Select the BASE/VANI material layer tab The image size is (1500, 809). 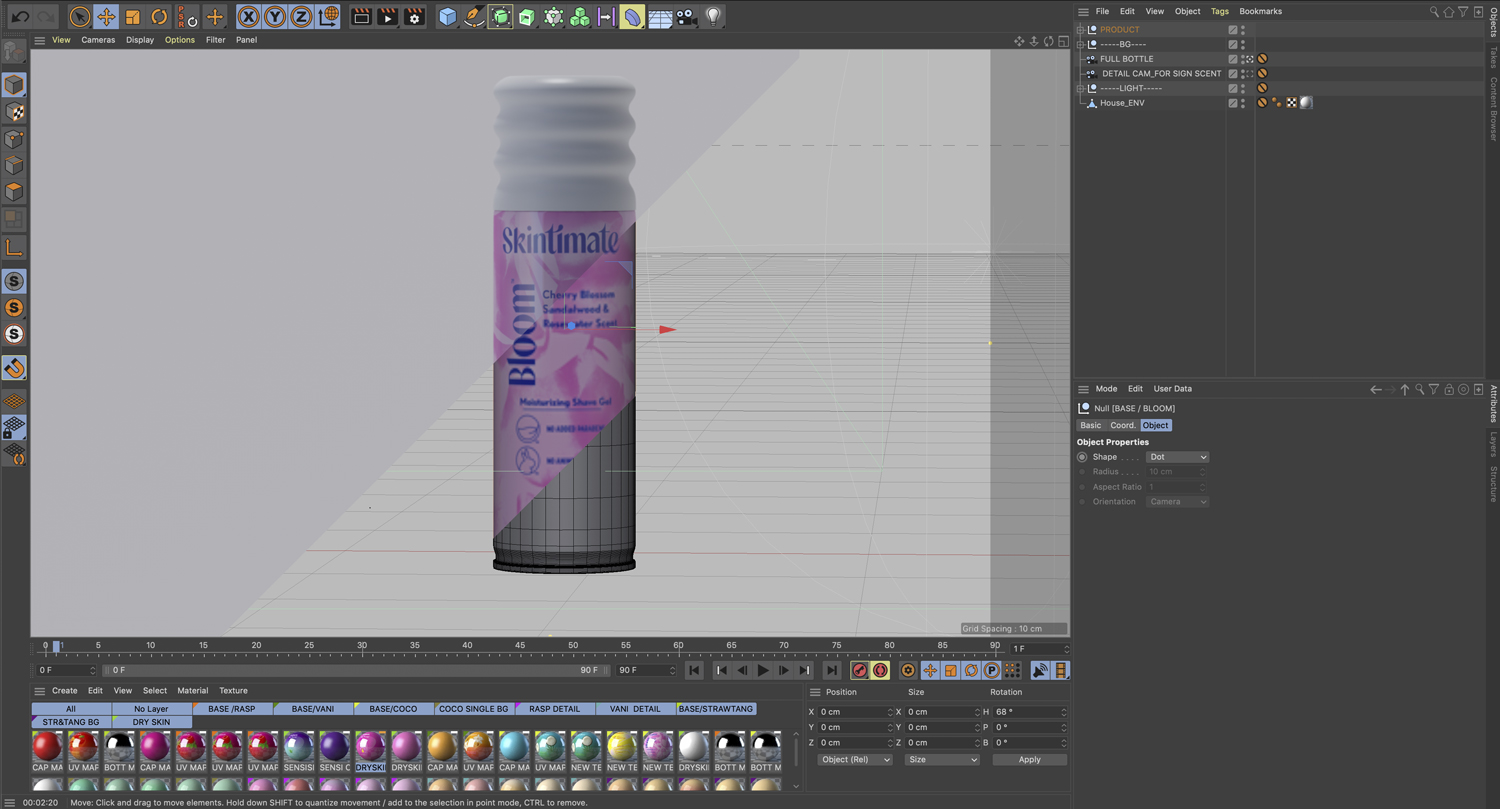click(x=313, y=709)
